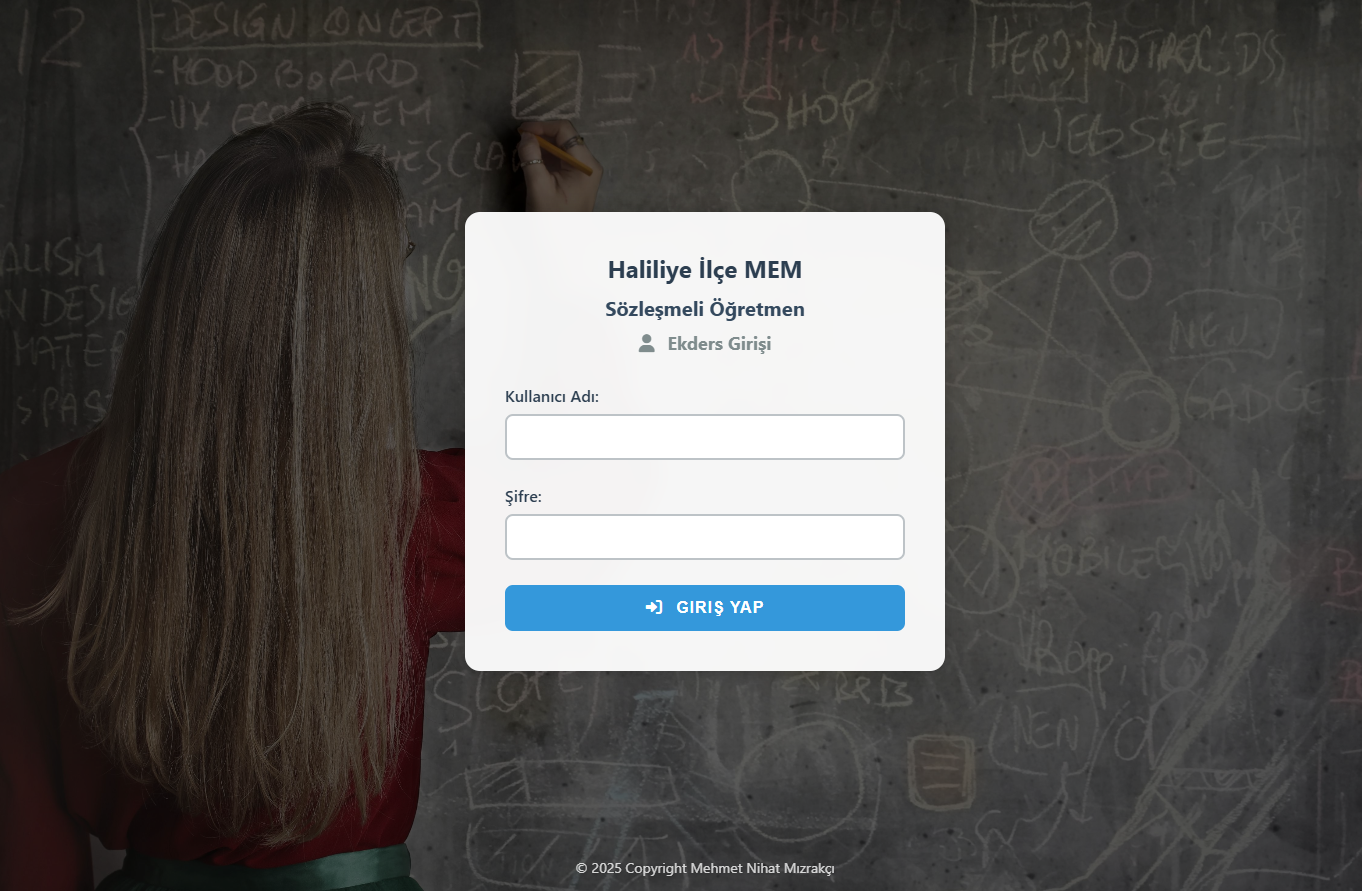Viewport: 1362px width, 891px height.
Task: Click the sign-in arrow icon inside Giriş Yap
Action: [x=654, y=607]
